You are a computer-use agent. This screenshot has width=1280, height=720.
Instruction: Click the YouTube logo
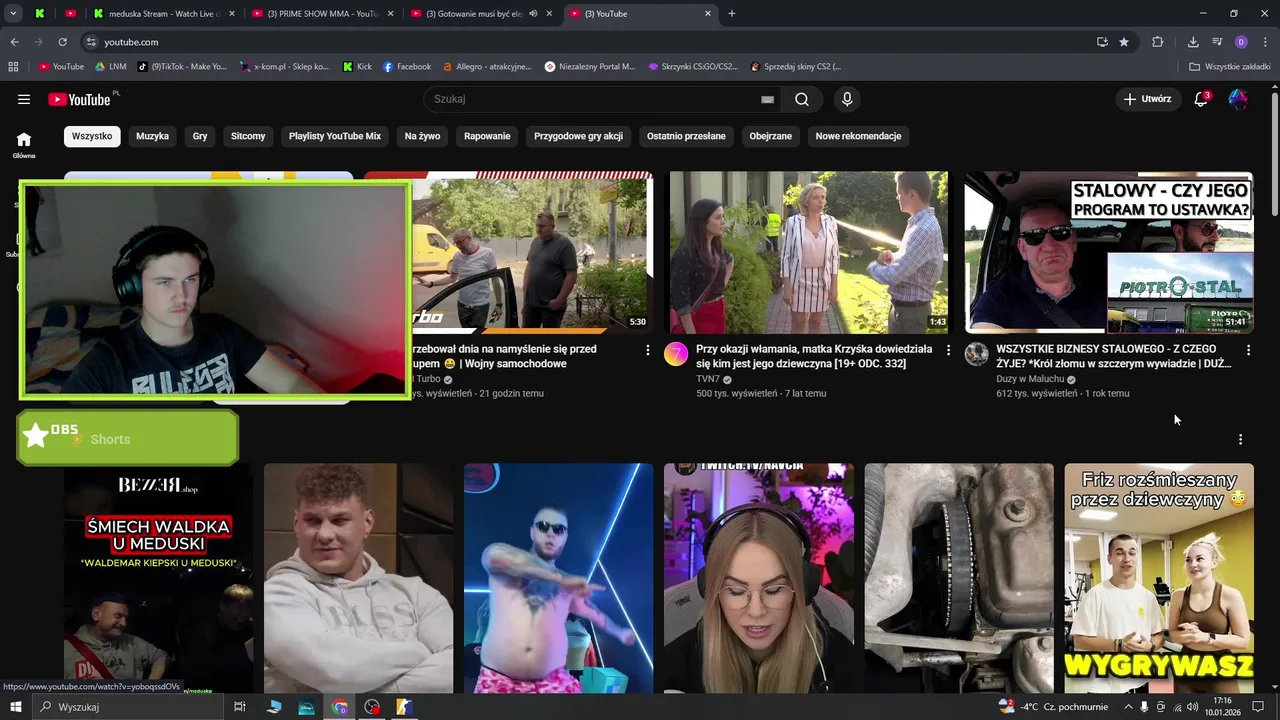click(x=82, y=99)
